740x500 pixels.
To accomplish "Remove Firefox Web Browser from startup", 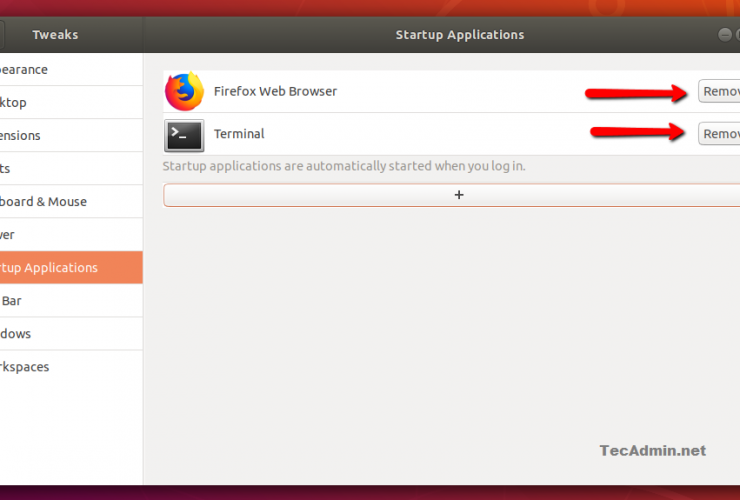I will (x=719, y=91).
